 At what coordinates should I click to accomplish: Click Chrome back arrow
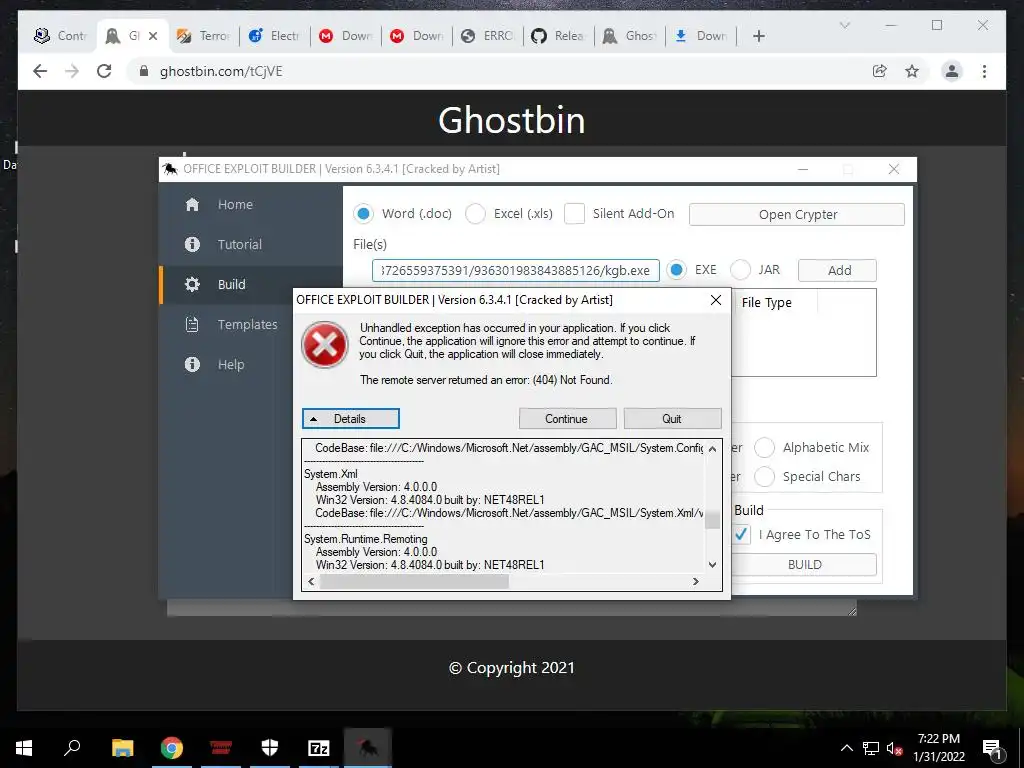[40, 71]
